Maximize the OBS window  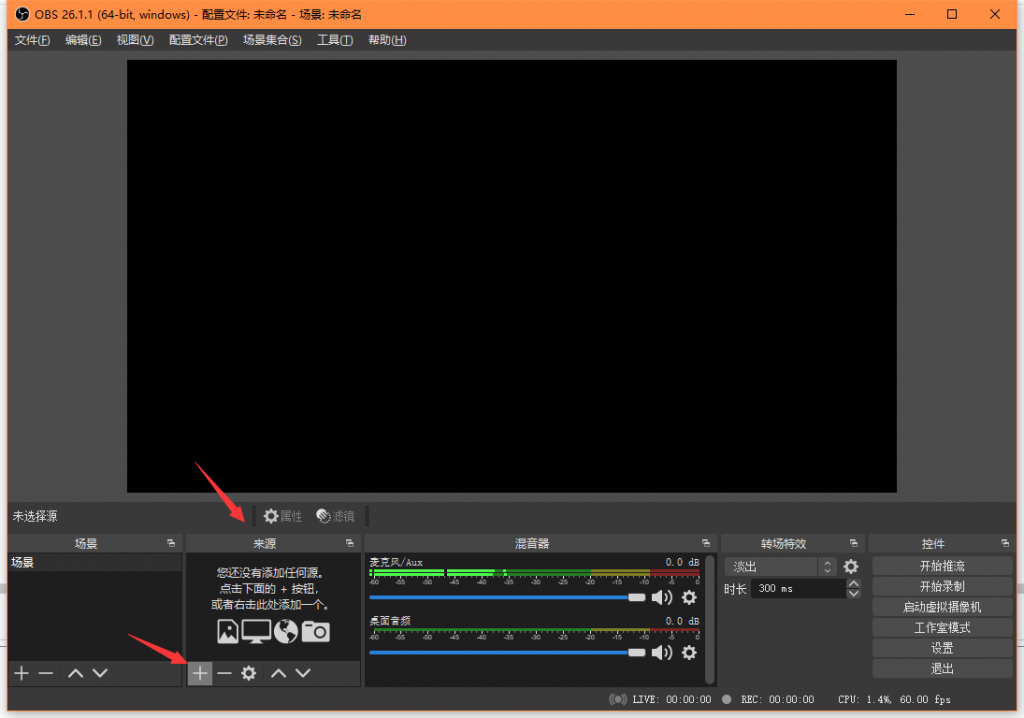click(x=952, y=14)
